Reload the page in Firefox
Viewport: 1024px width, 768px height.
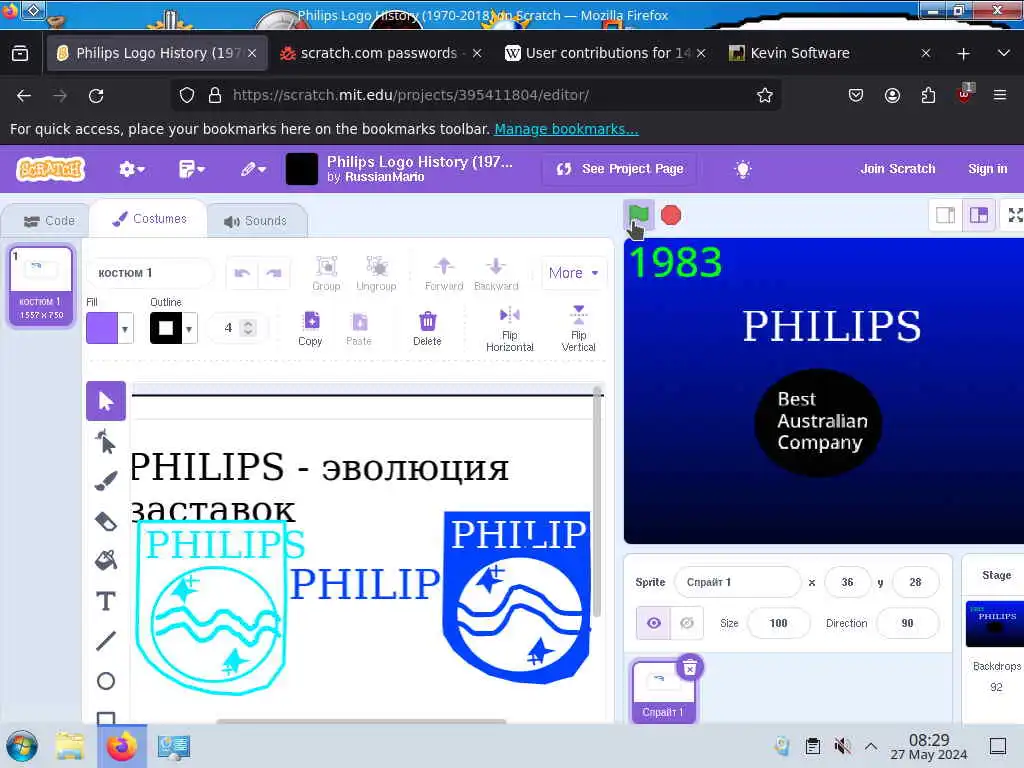coord(96,96)
